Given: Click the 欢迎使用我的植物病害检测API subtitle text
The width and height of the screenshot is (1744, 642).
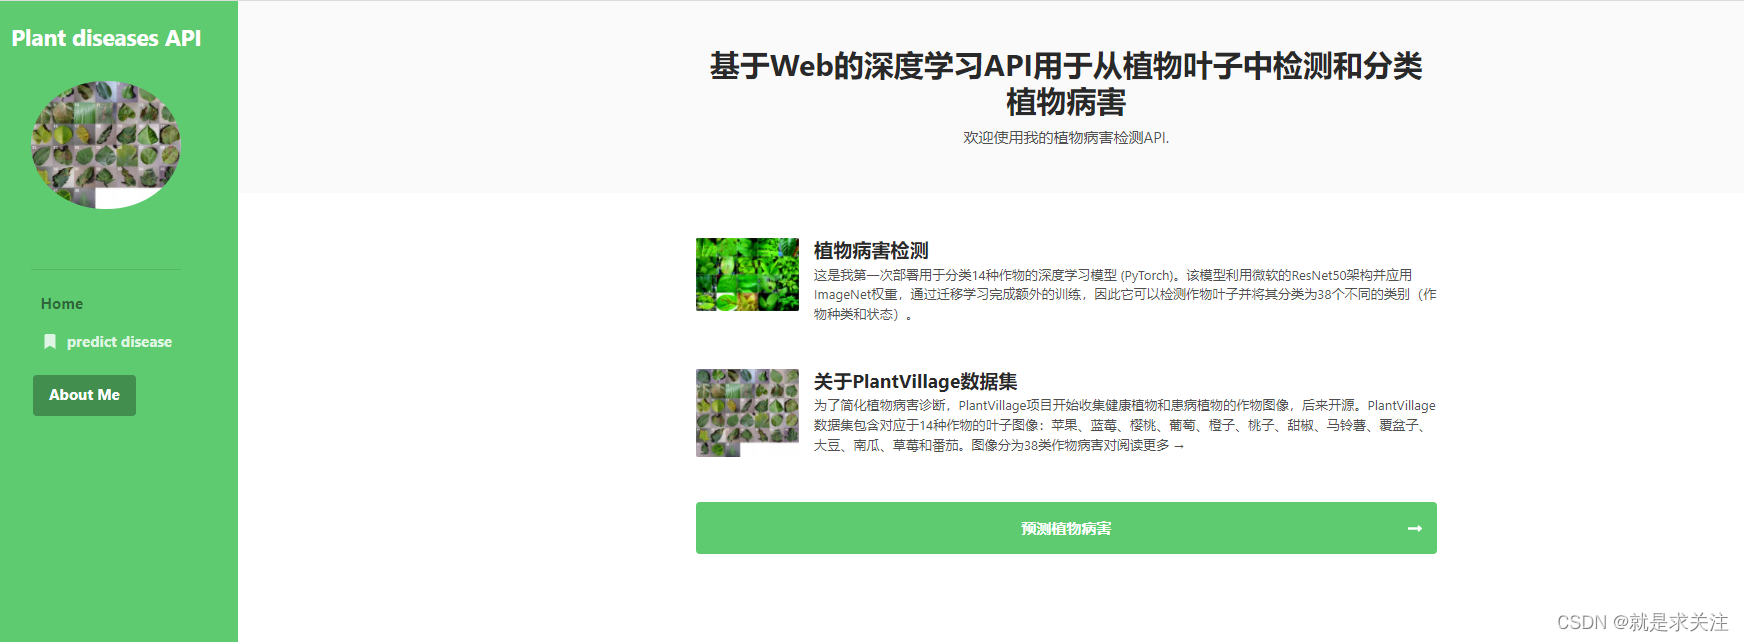Looking at the screenshot, I should (1066, 138).
